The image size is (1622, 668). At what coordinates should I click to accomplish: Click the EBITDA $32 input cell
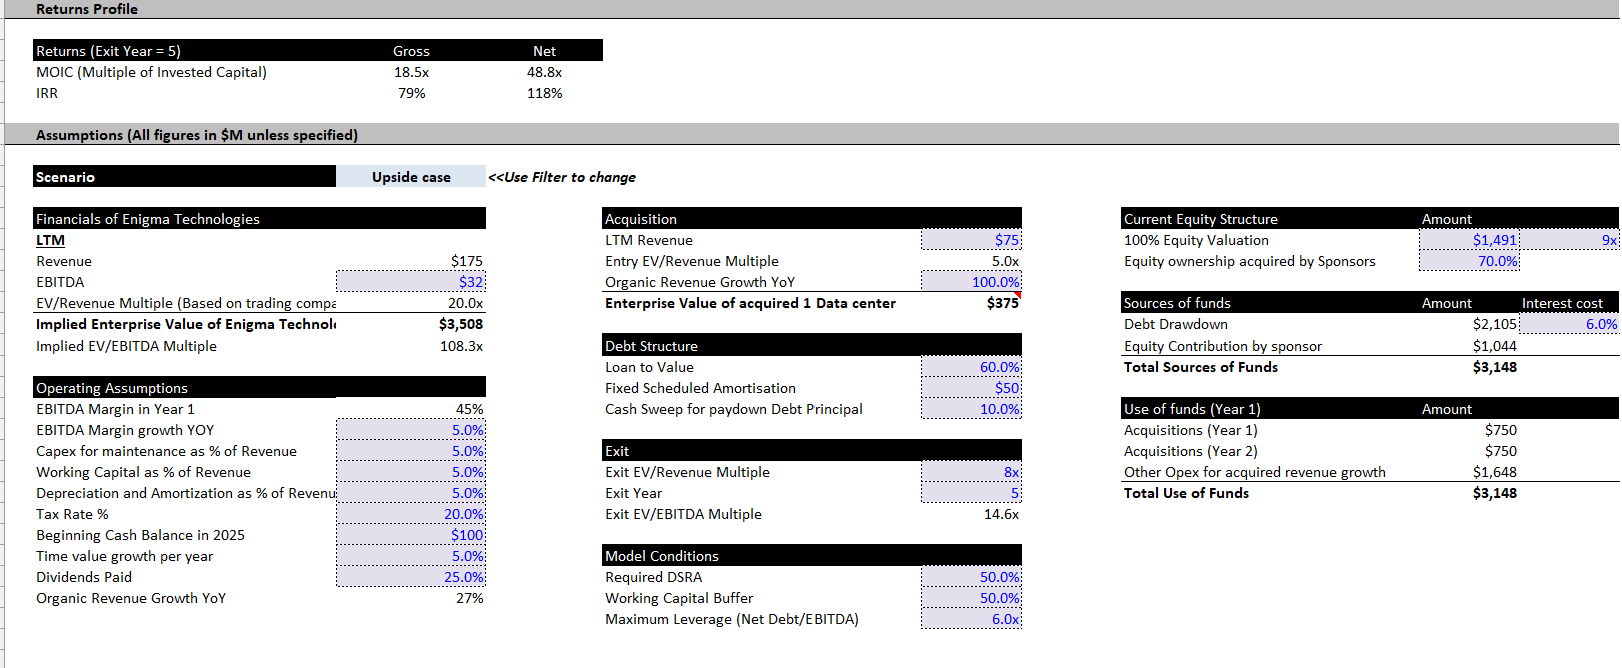(x=411, y=282)
